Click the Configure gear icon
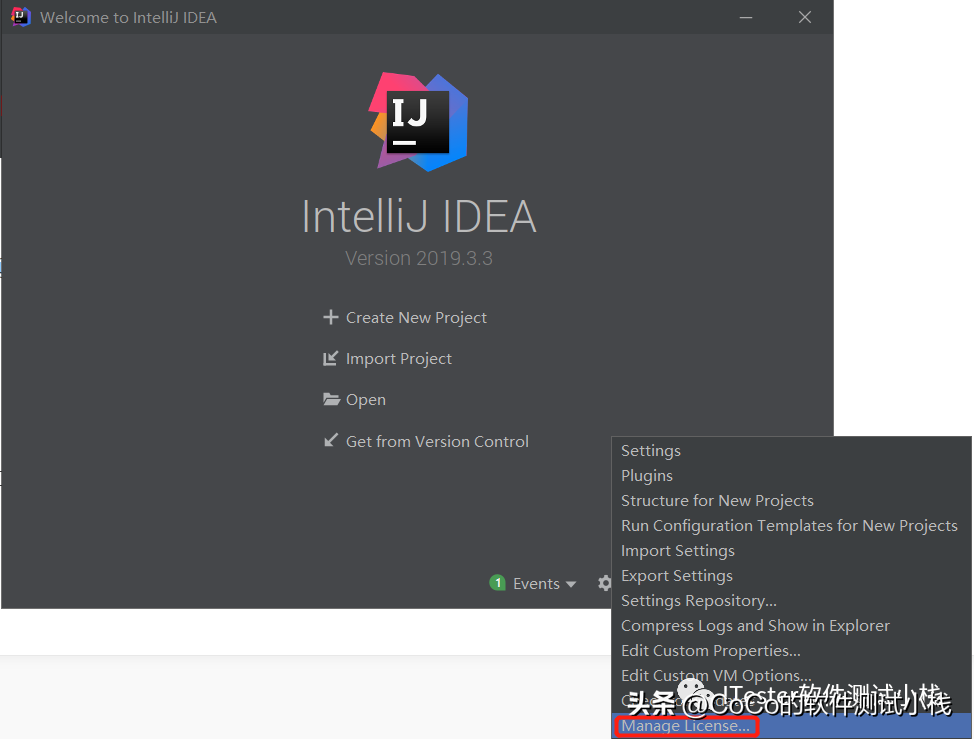 pyautogui.click(x=604, y=583)
